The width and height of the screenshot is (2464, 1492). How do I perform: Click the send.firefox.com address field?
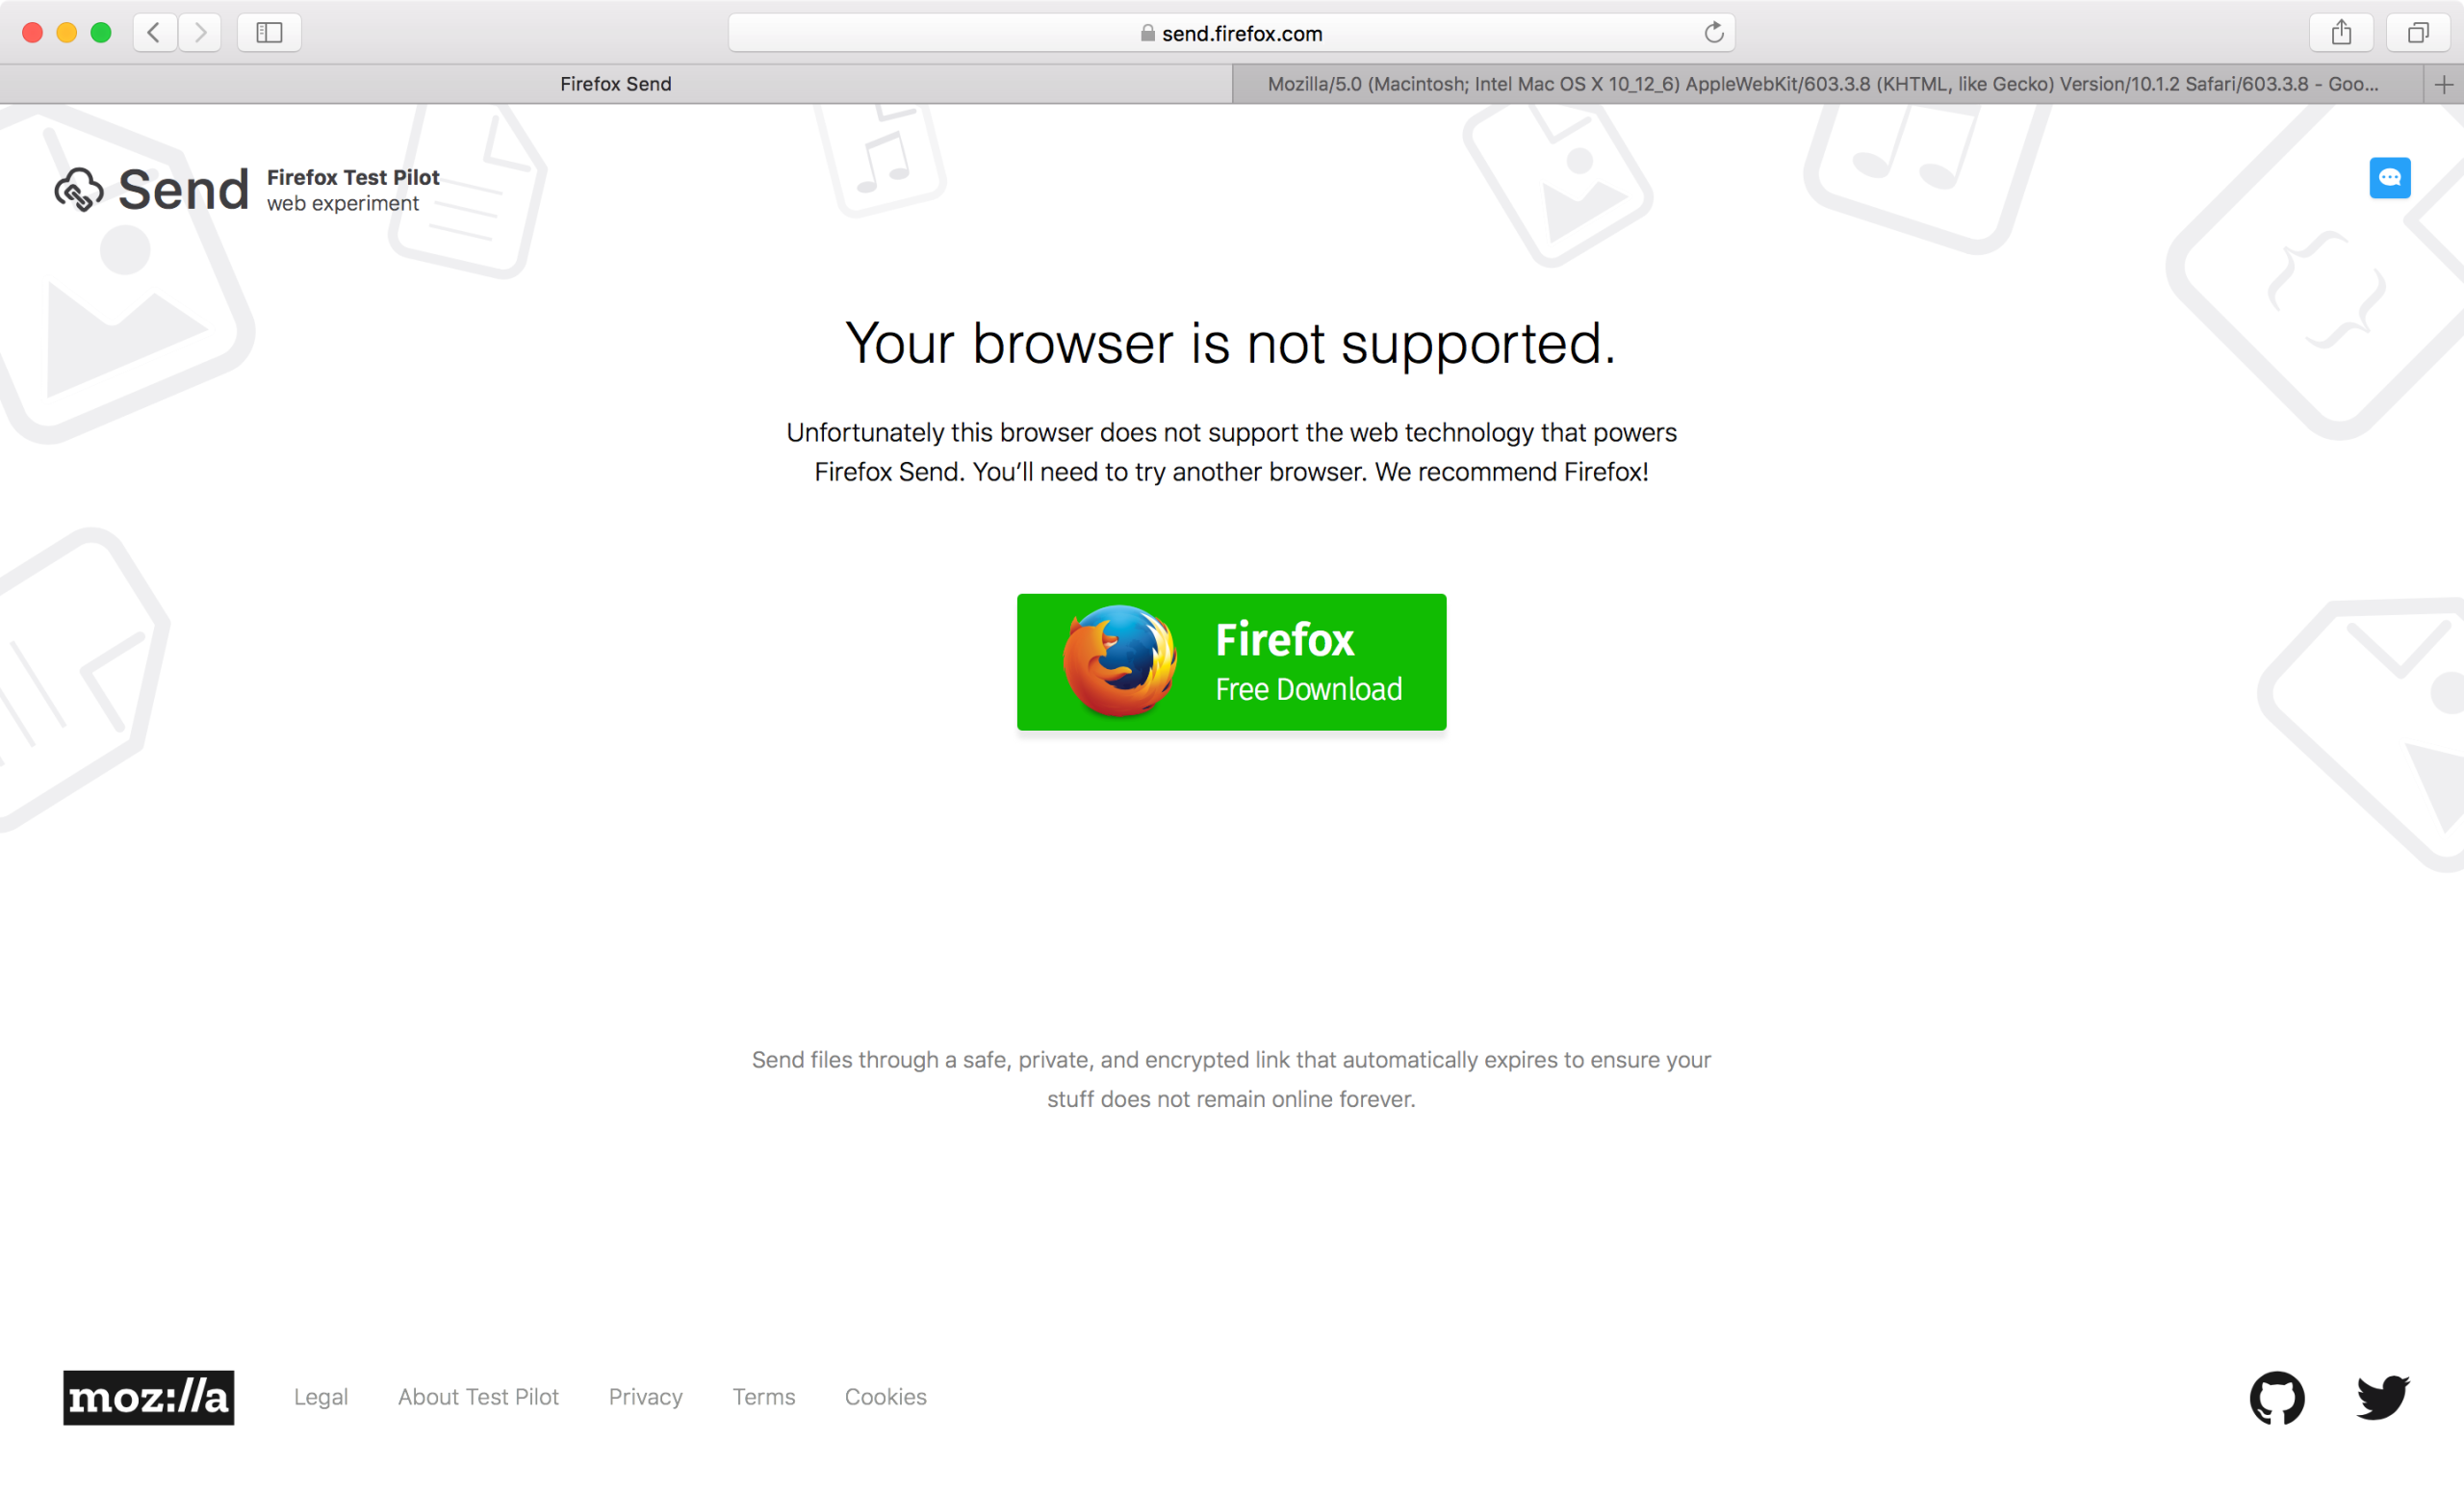(1232, 33)
